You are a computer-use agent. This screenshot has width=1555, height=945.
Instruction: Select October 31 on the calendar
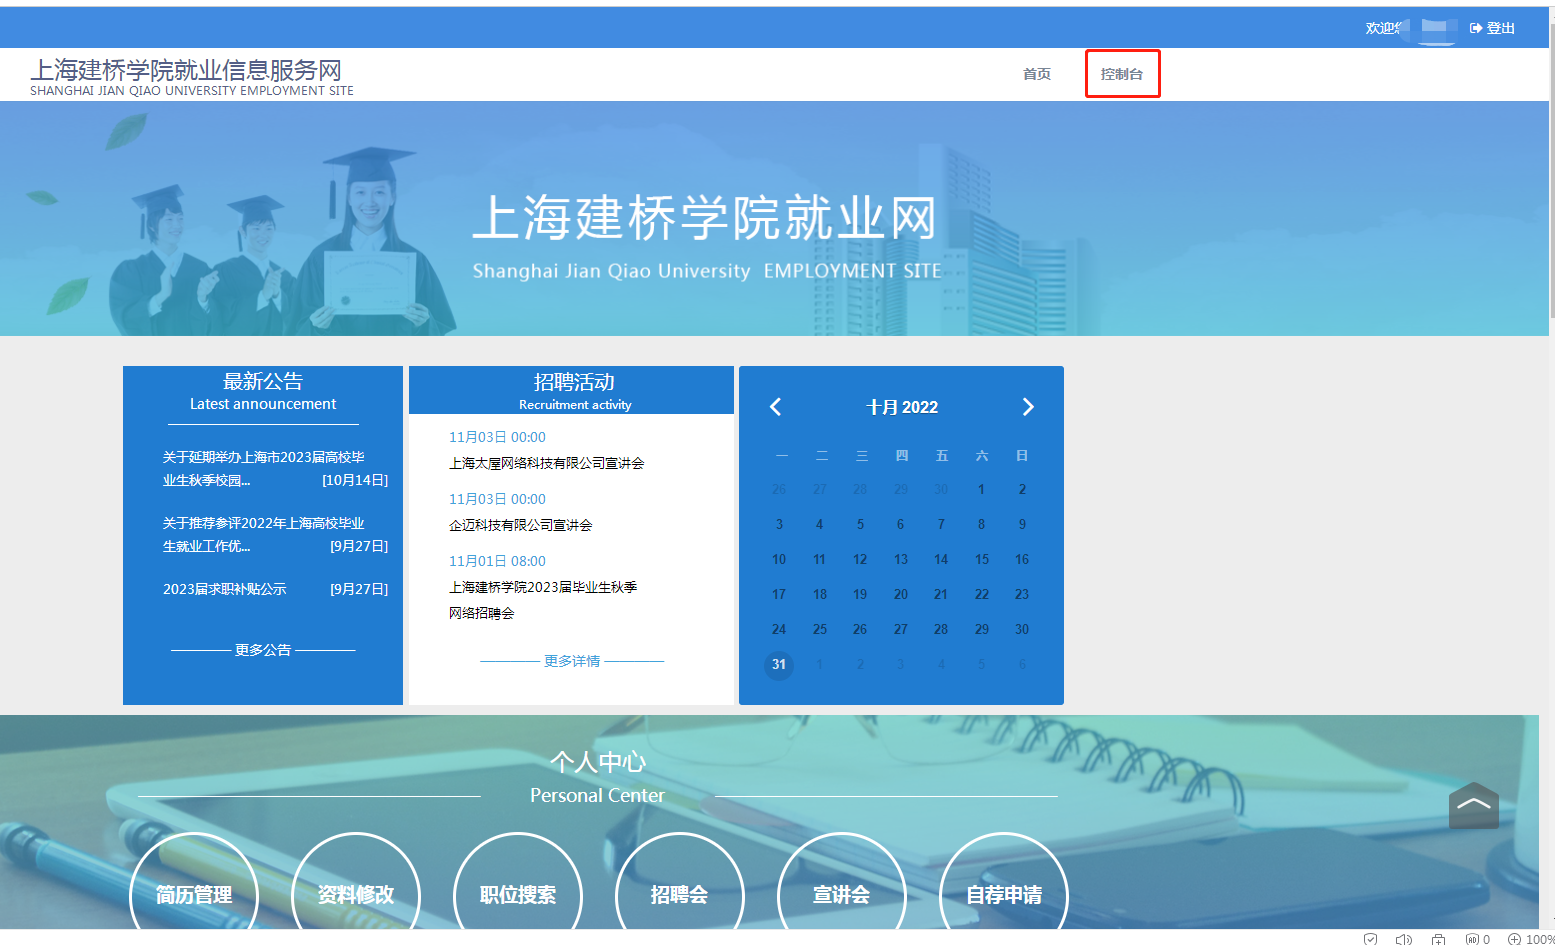pyautogui.click(x=779, y=664)
